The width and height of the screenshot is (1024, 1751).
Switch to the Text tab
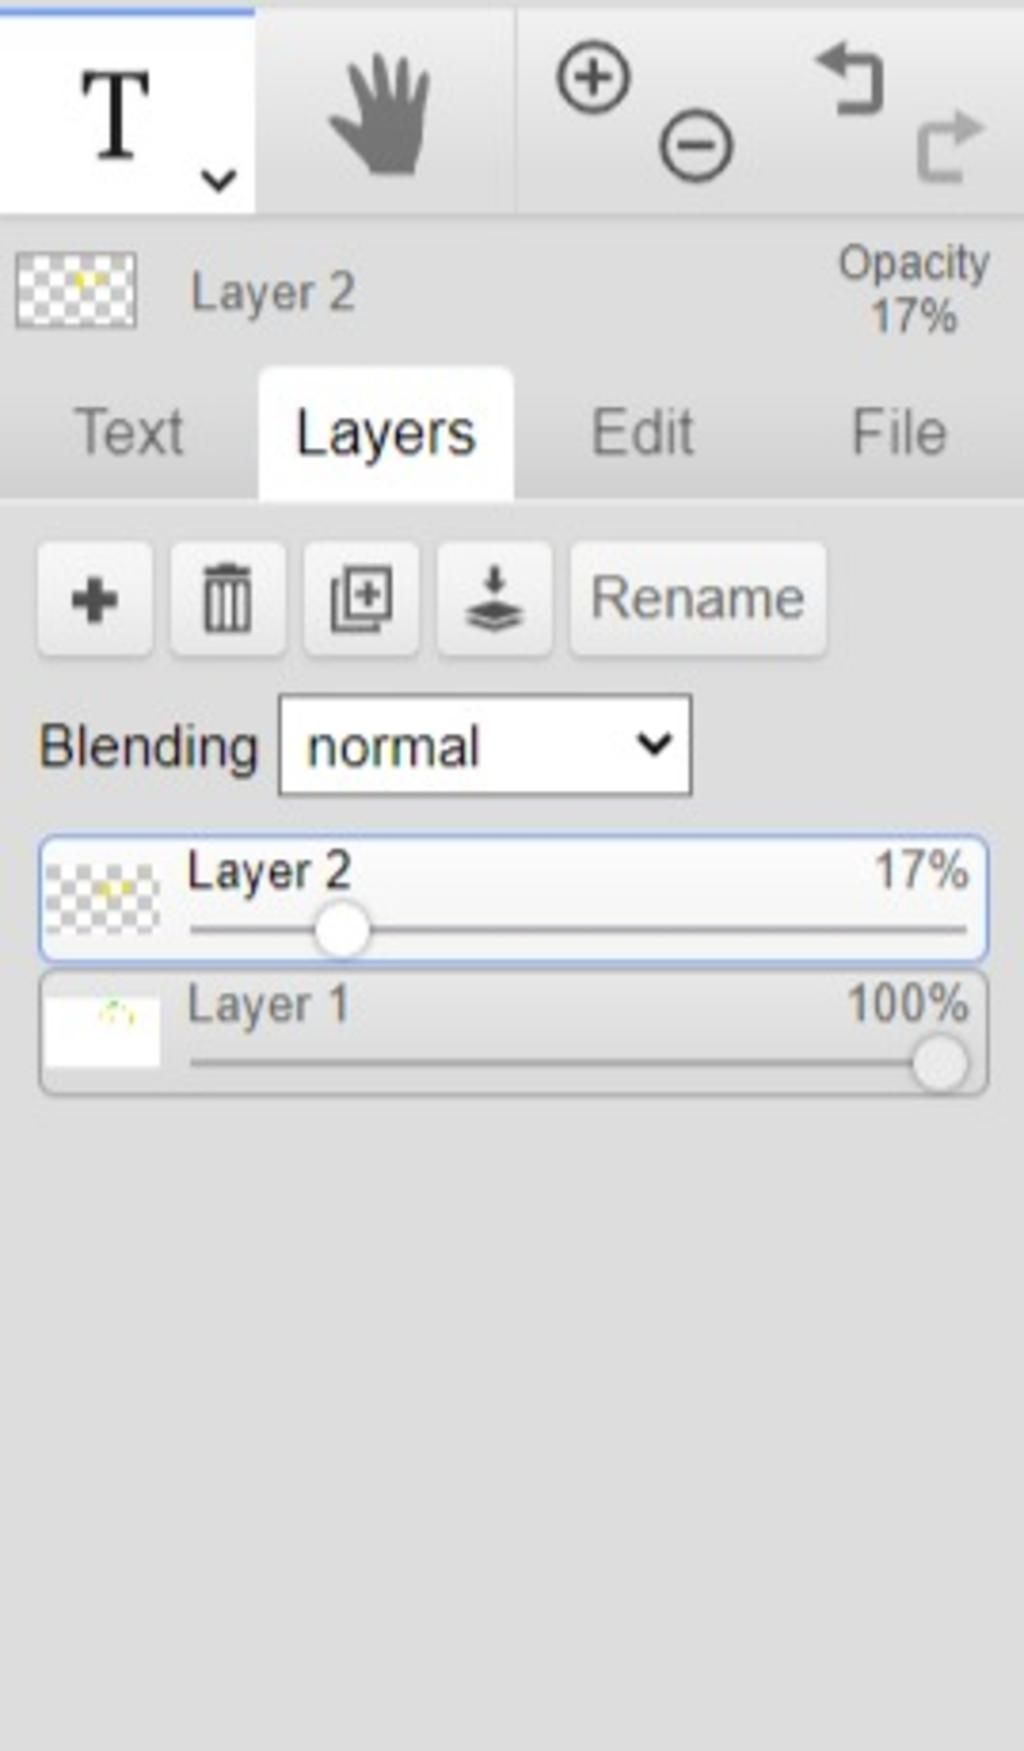(129, 433)
